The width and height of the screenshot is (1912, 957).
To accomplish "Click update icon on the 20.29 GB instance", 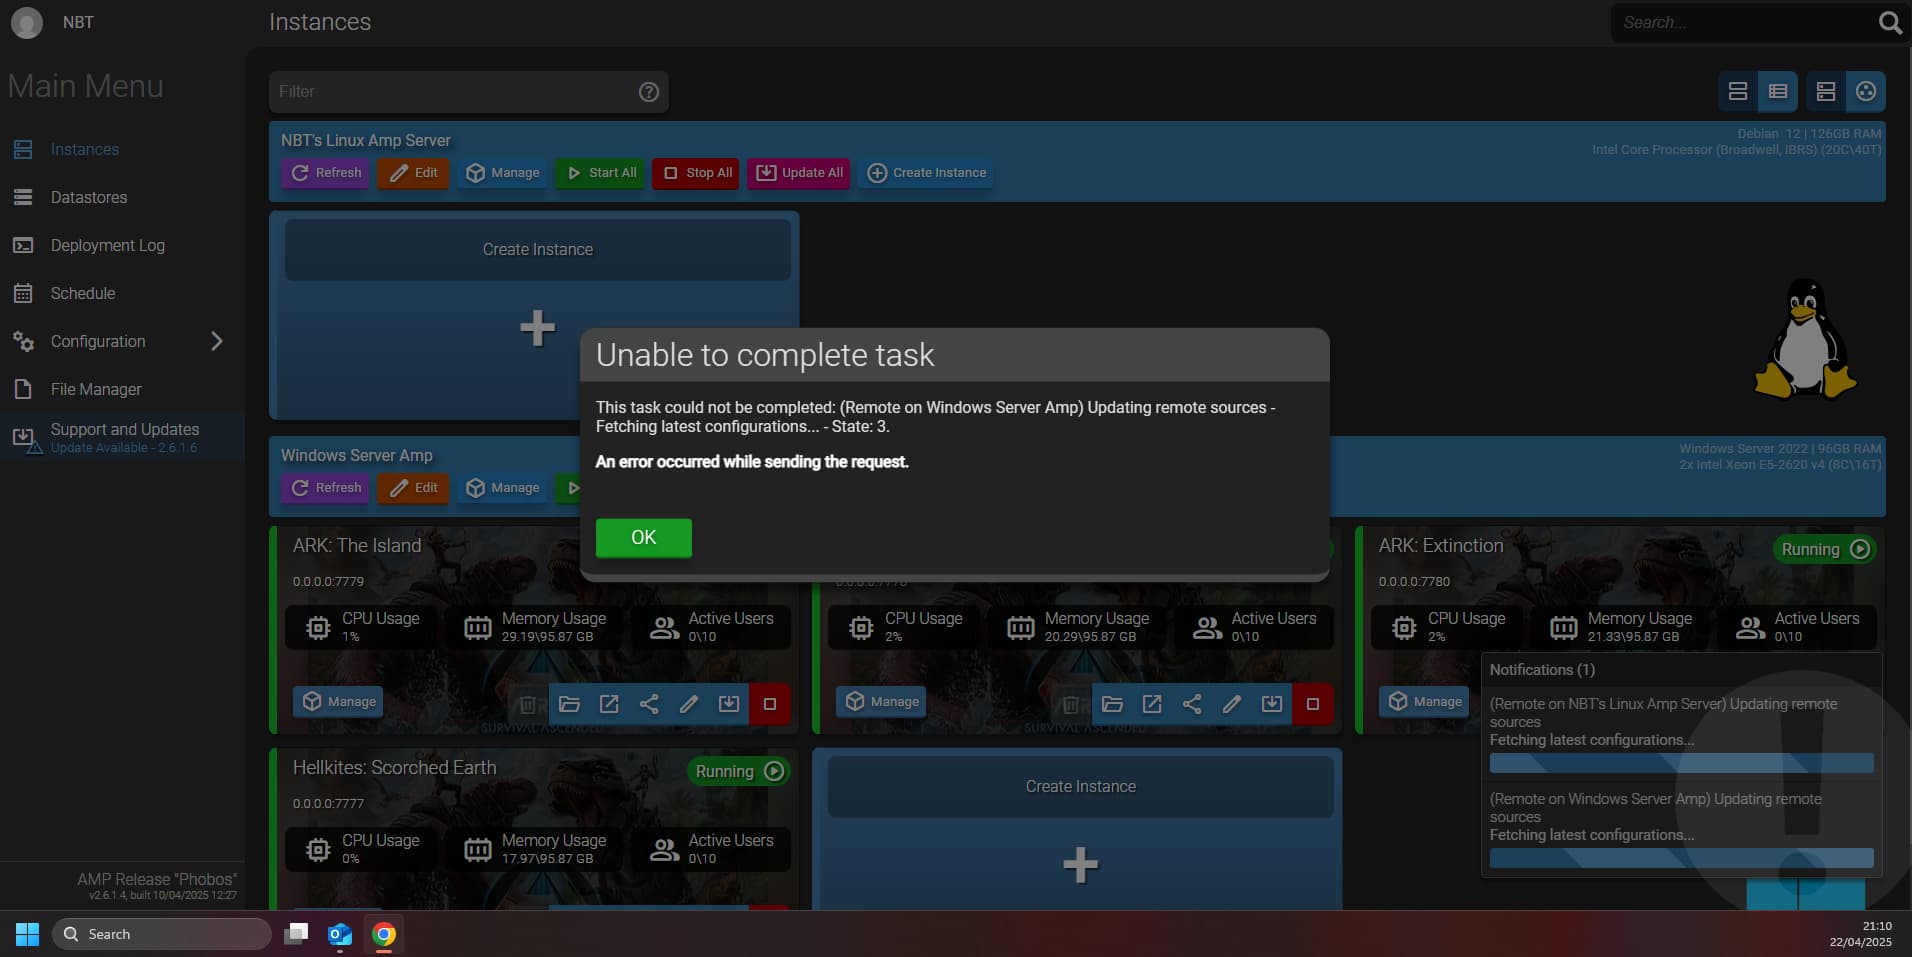I will coord(1272,704).
